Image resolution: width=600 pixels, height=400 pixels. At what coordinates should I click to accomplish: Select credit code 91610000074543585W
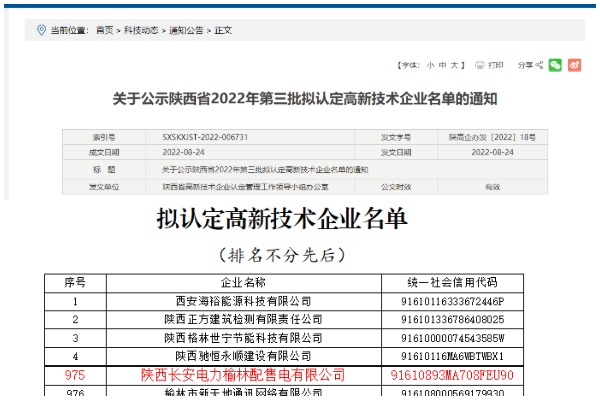coord(452,338)
